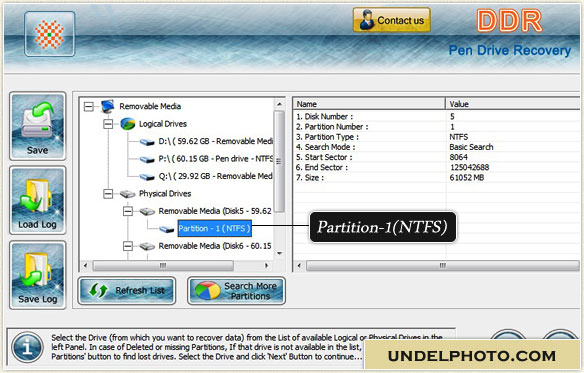Click tree panel vertical scrollbar thumb
584x373 pixels.
279,161
